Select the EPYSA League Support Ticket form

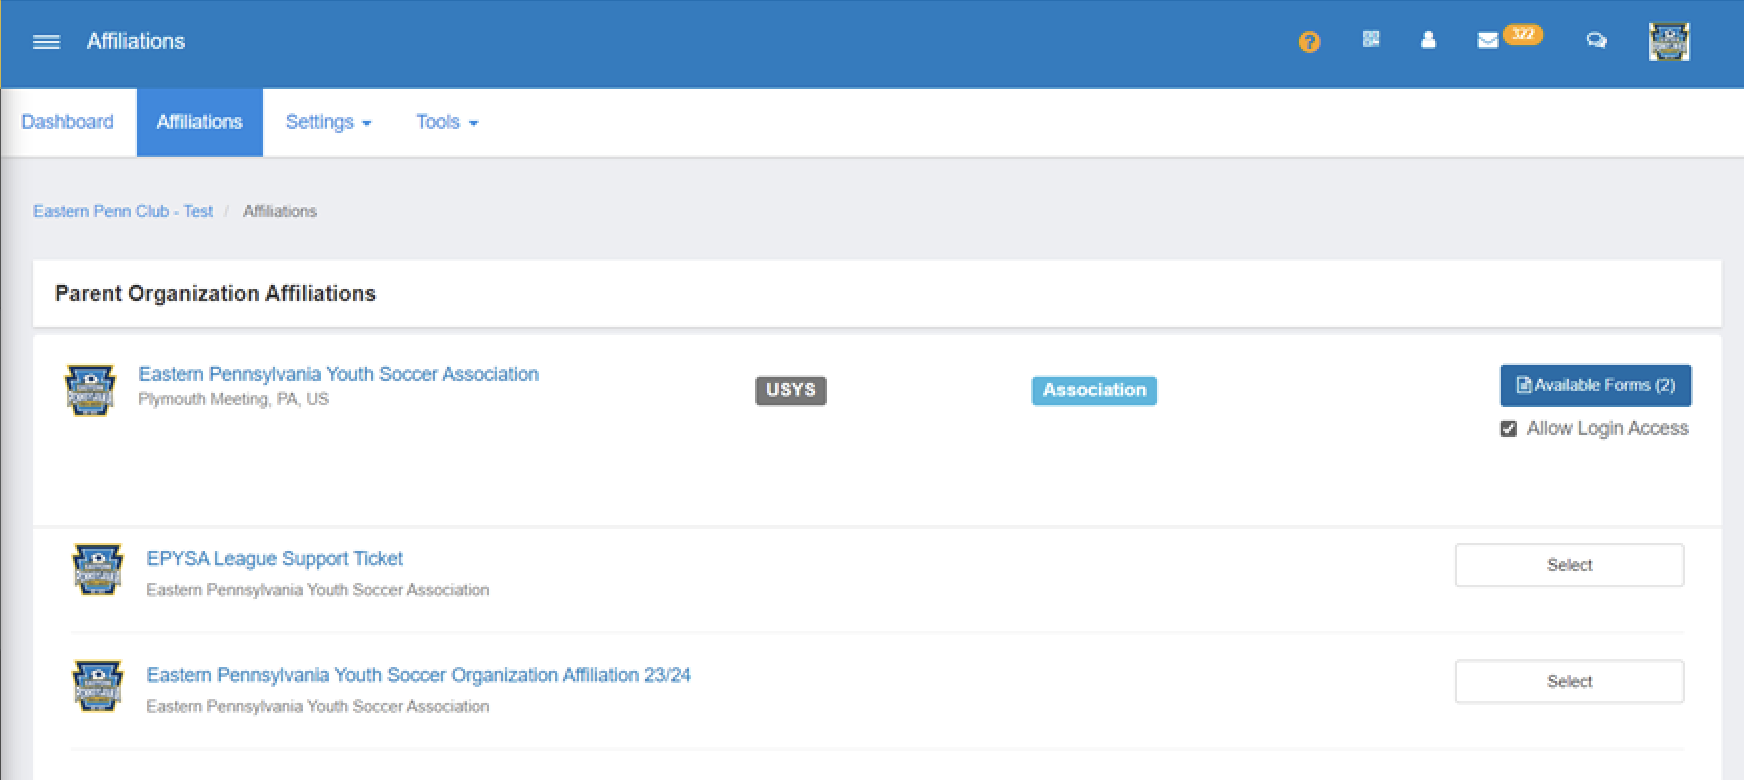point(1570,565)
